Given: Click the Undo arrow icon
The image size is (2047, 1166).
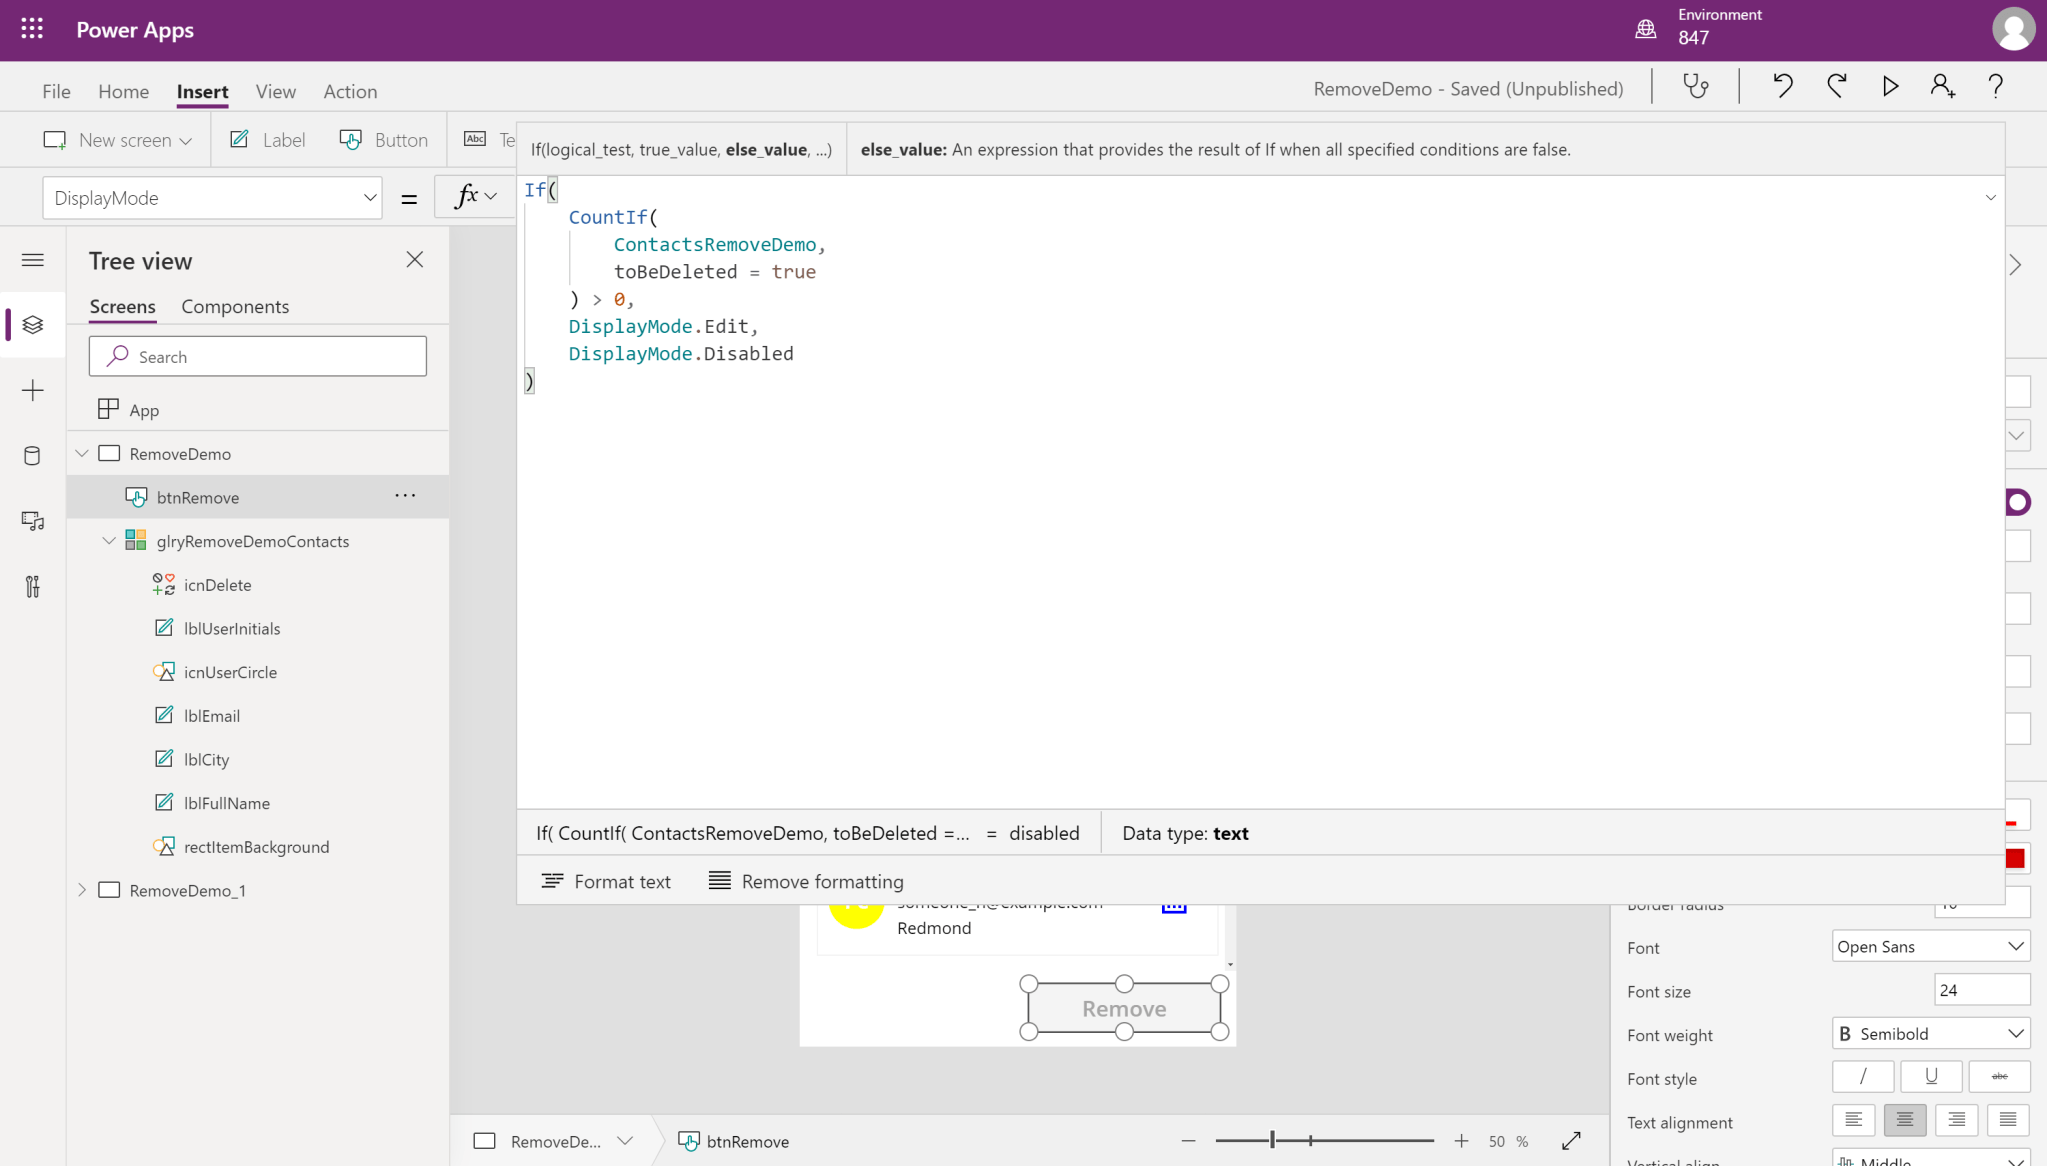Looking at the screenshot, I should 1782,87.
